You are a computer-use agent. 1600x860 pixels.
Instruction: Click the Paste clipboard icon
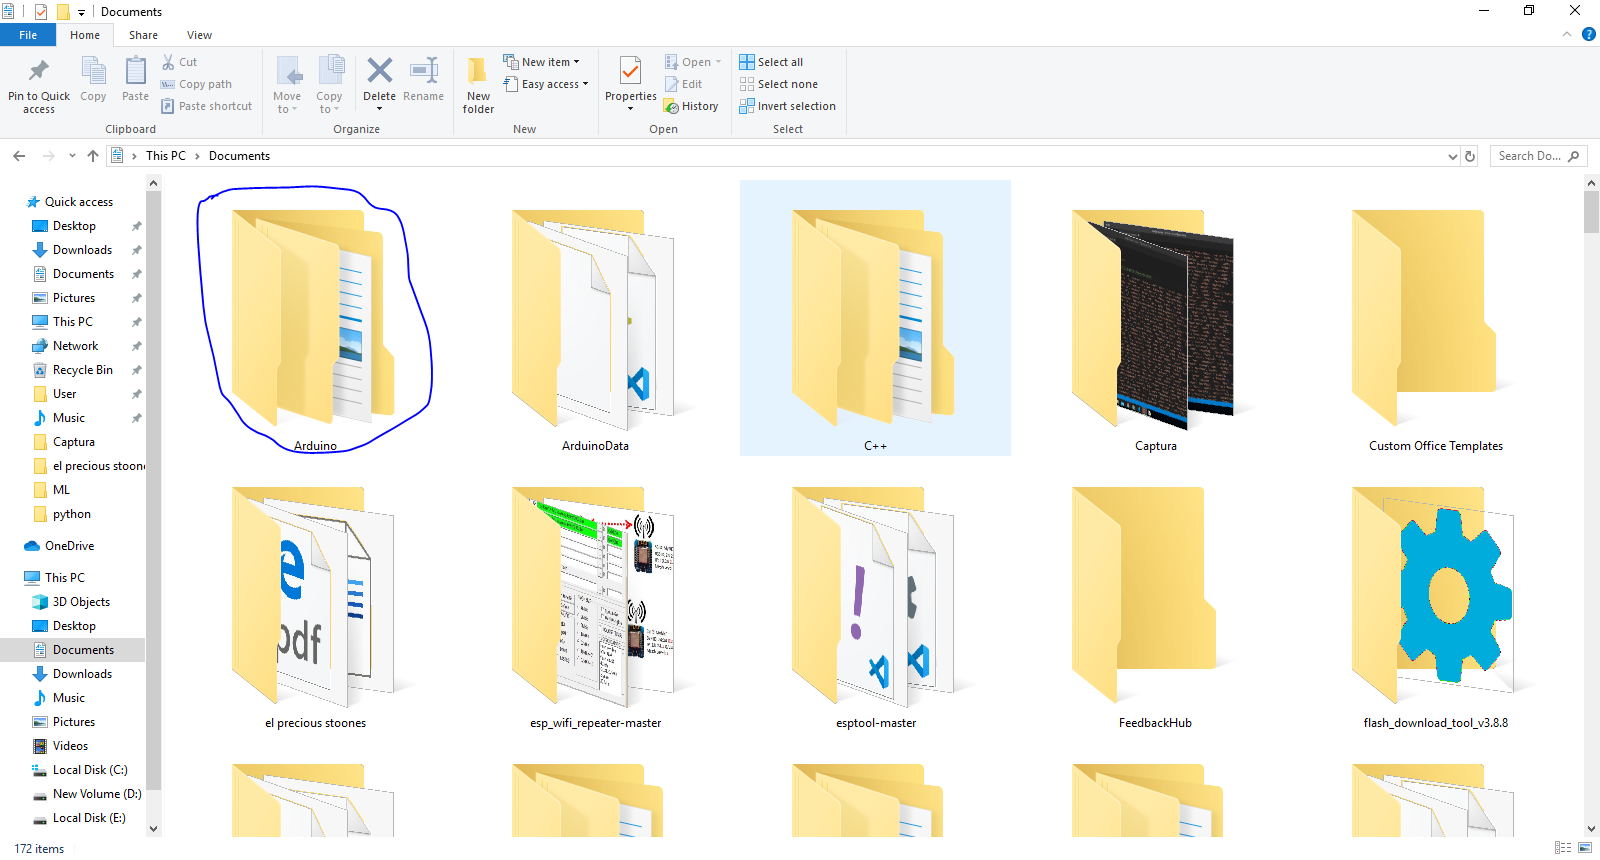click(x=135, y=72)
